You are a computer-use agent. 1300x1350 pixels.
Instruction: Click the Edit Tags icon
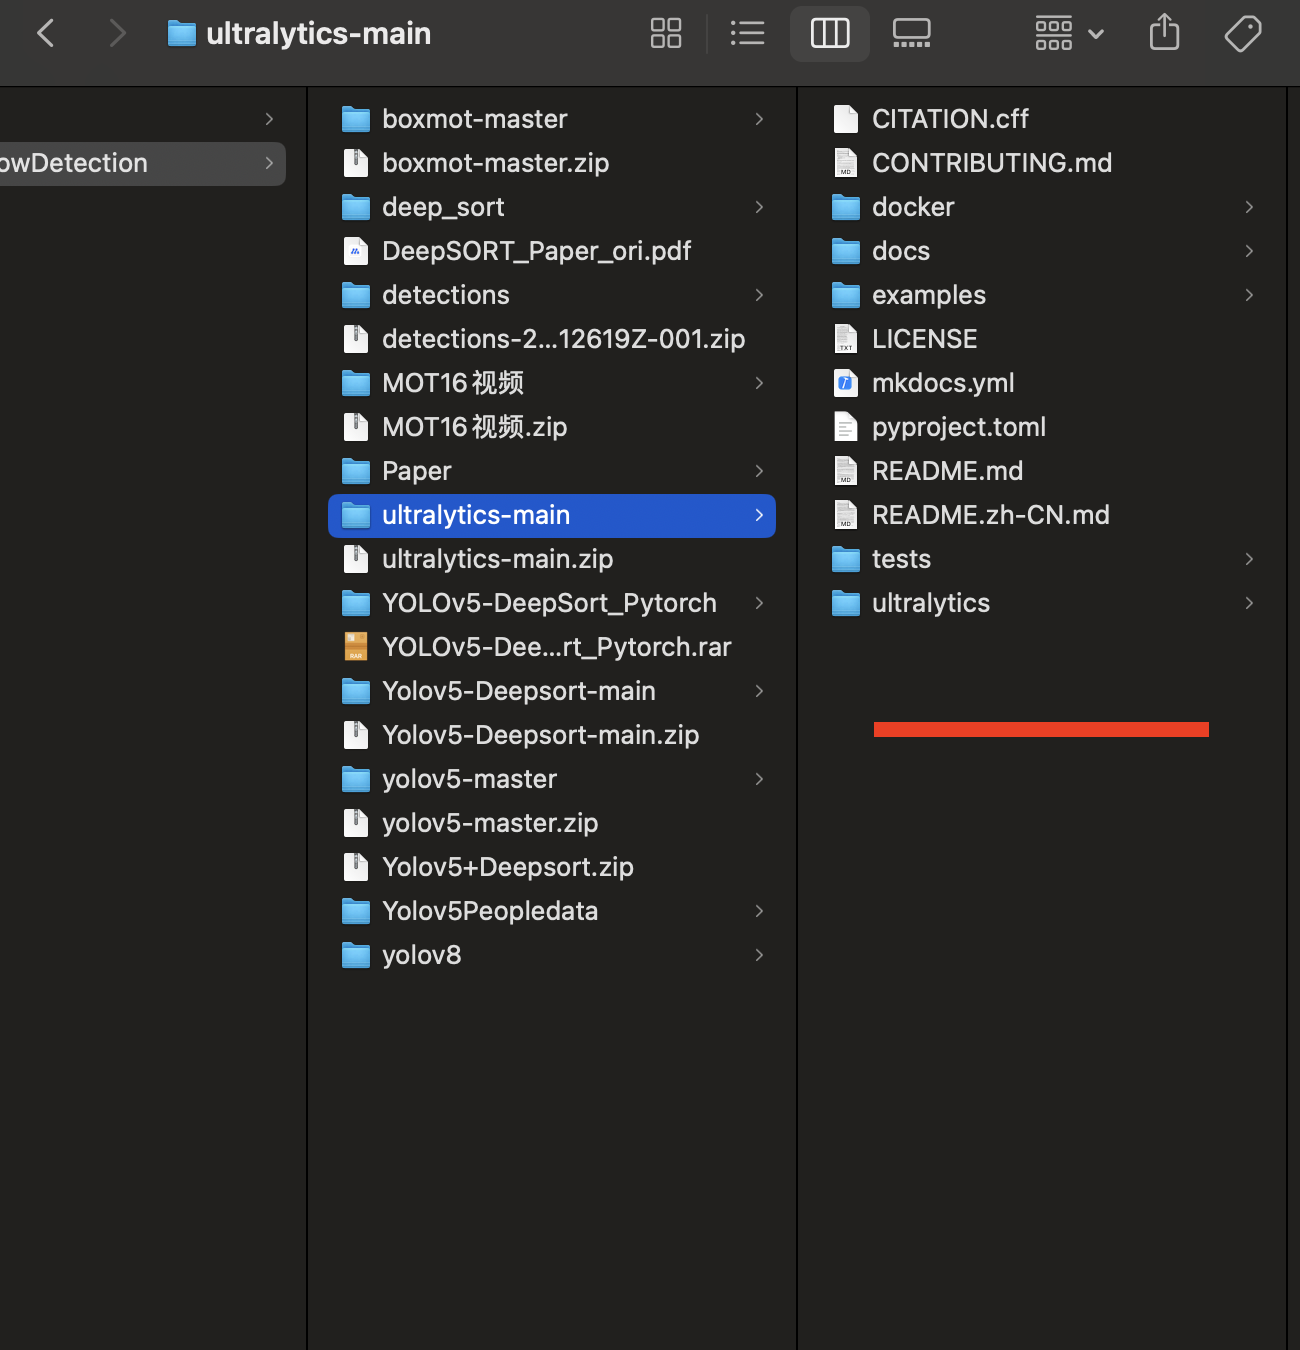(x=1242, y=34)
